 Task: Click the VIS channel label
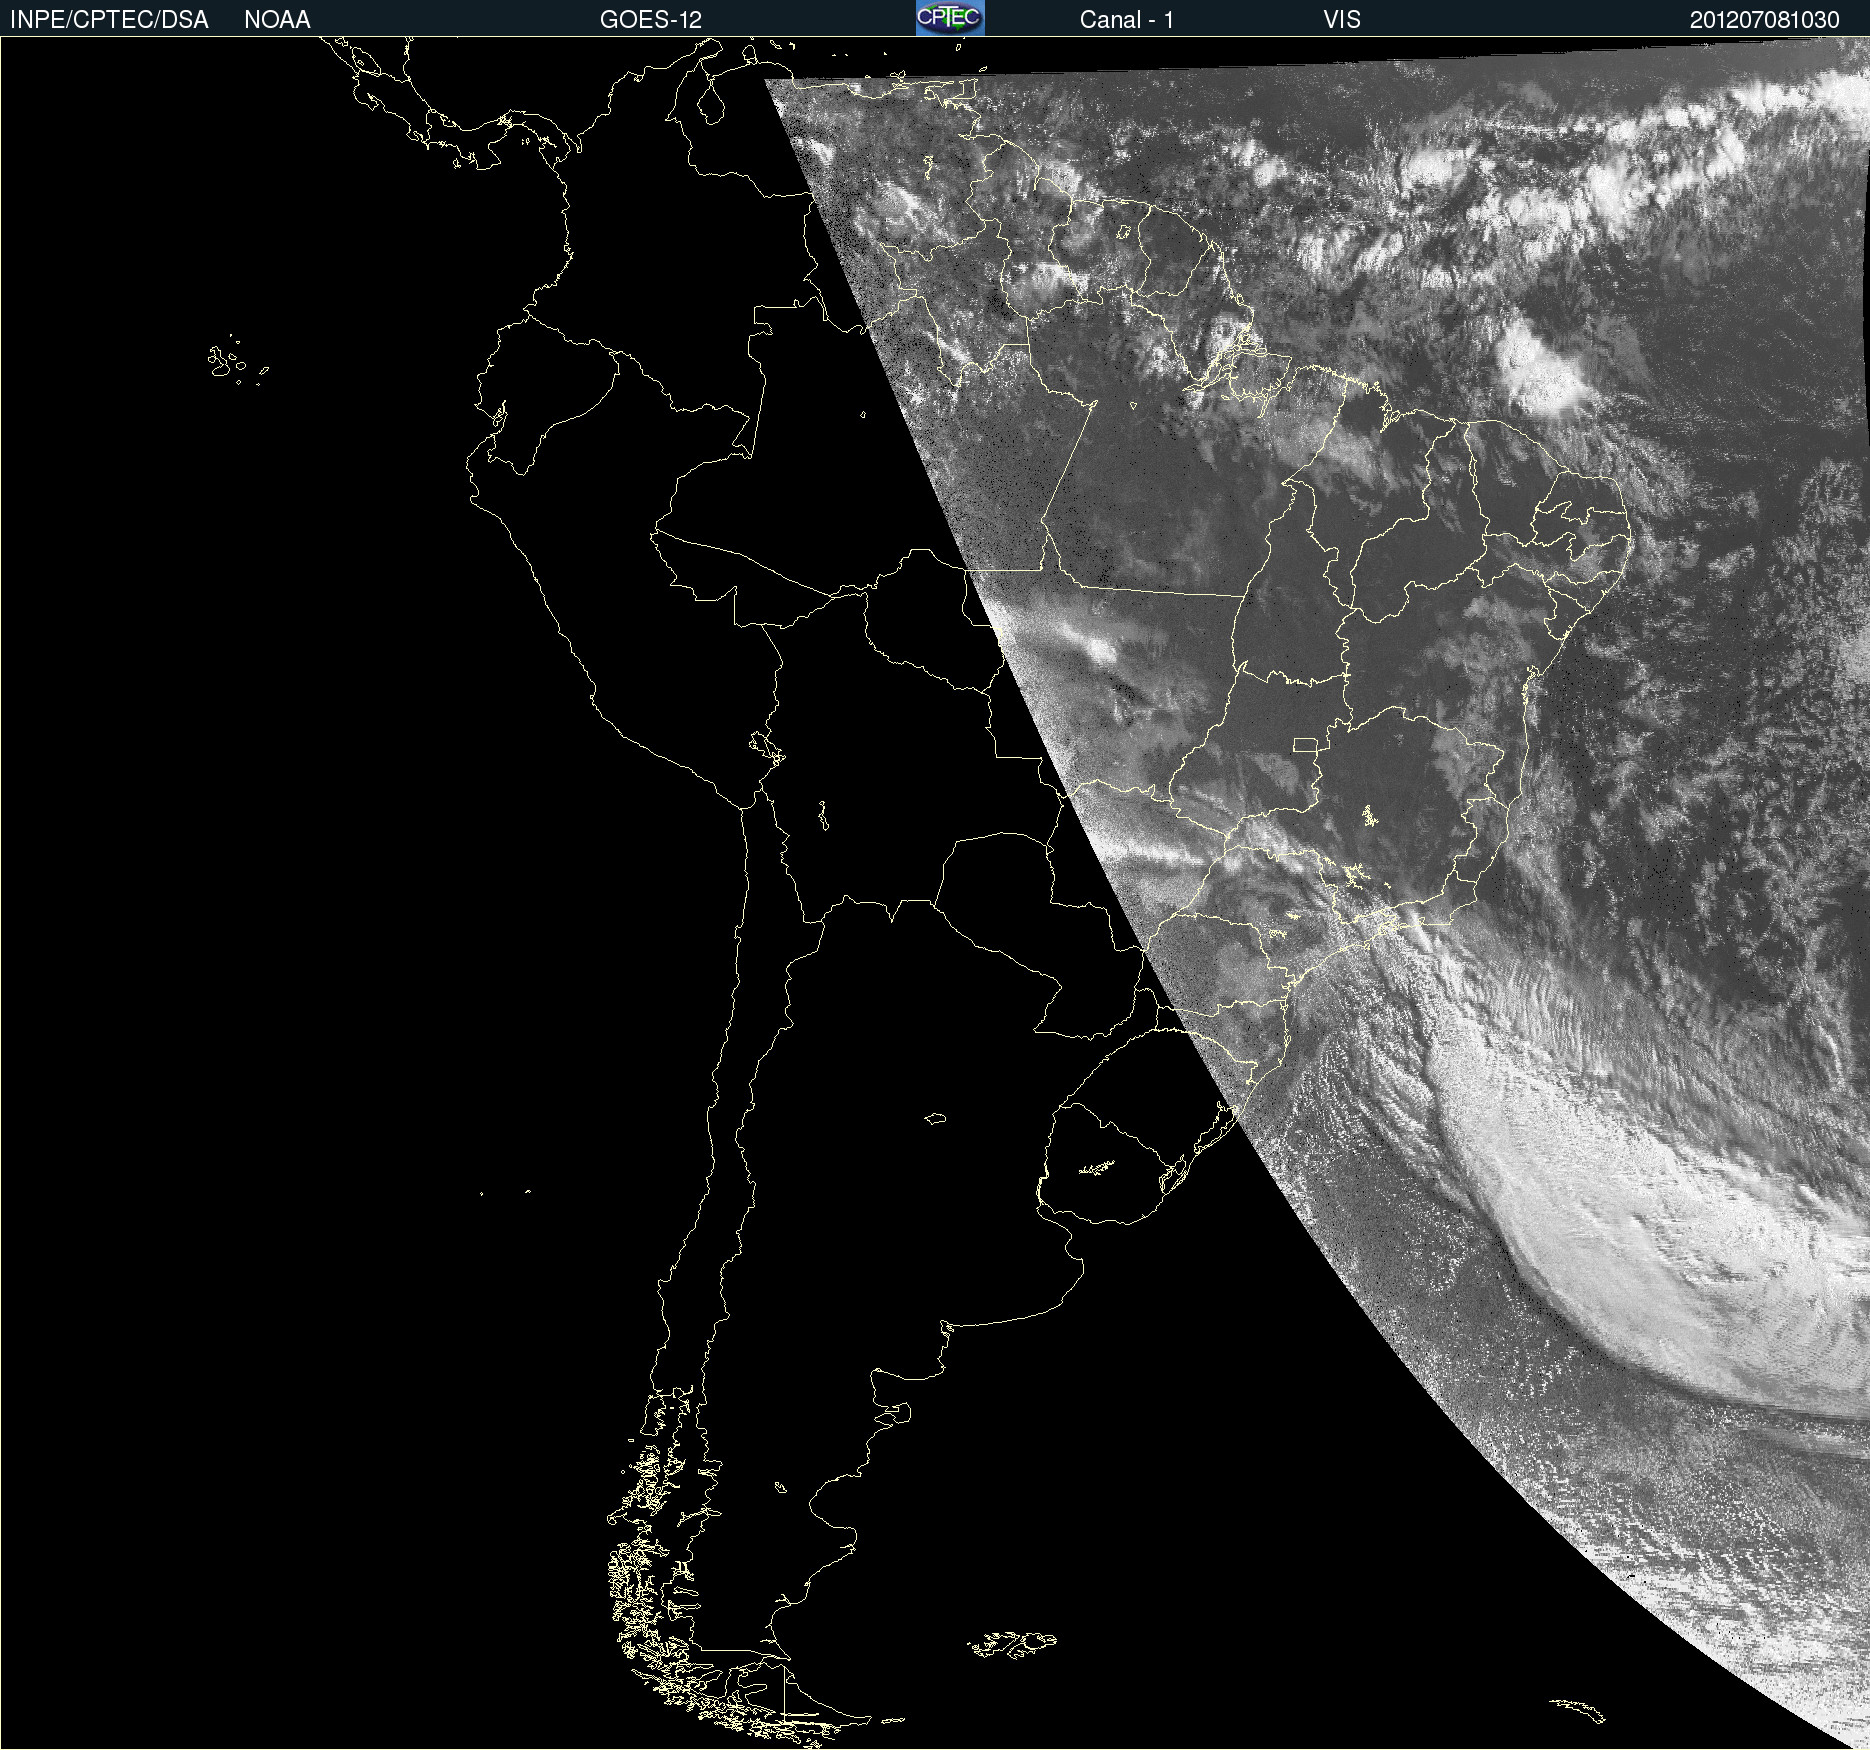pos(1342,20)
